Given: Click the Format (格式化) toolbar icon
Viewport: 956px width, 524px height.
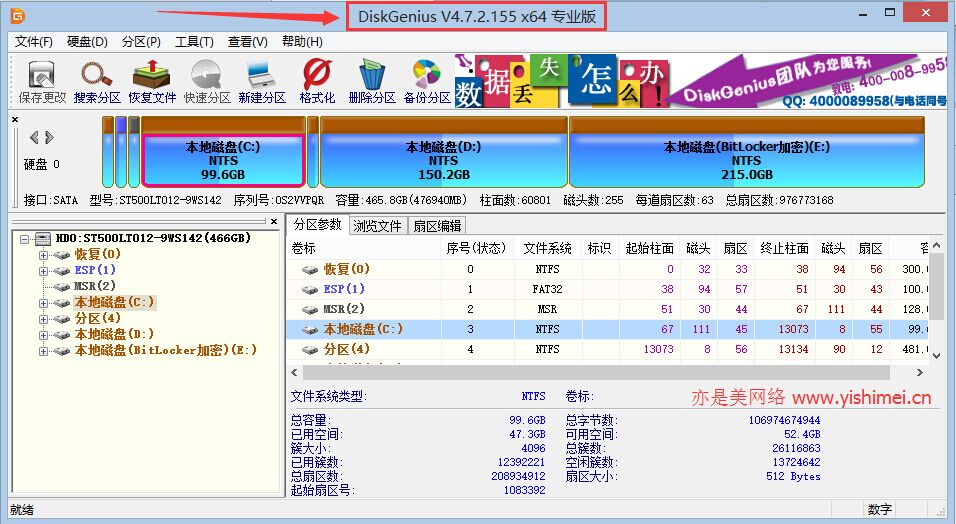Looking at the screenshot, I should tap(317, 81).
